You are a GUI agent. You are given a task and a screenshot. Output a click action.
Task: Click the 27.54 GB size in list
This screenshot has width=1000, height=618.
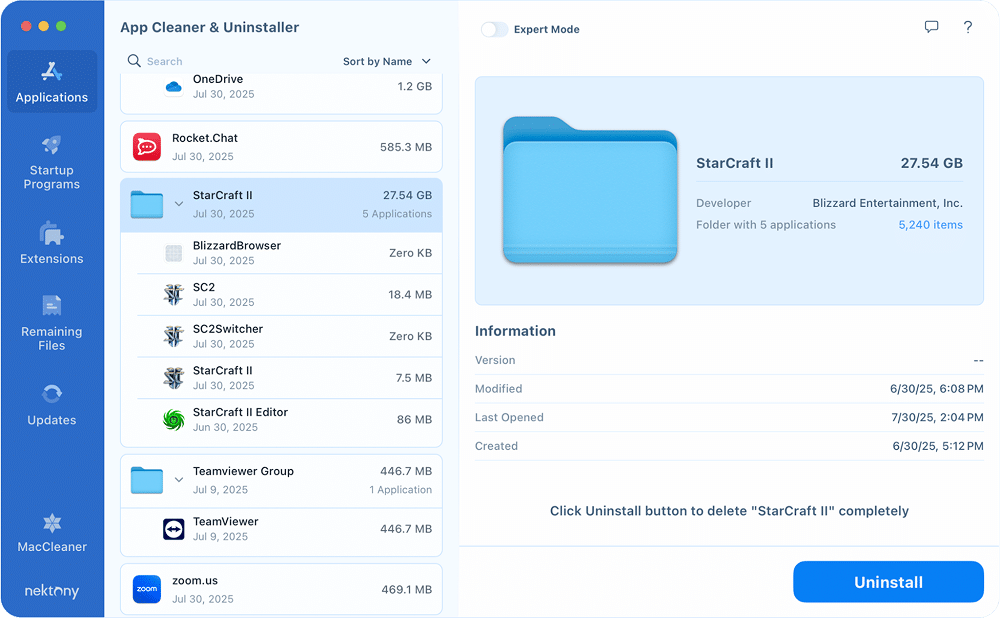point(407,195)
